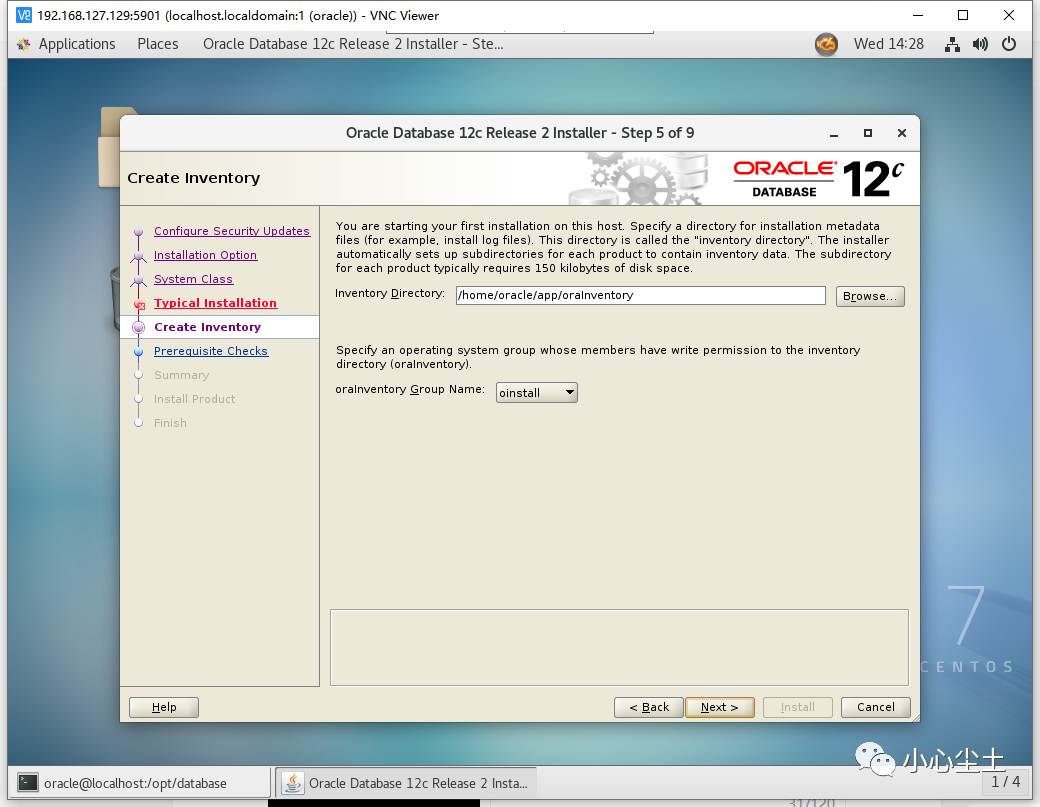Maximize the VNC Viewer window
1040x807 pixels.
click(x=963, y=15)
